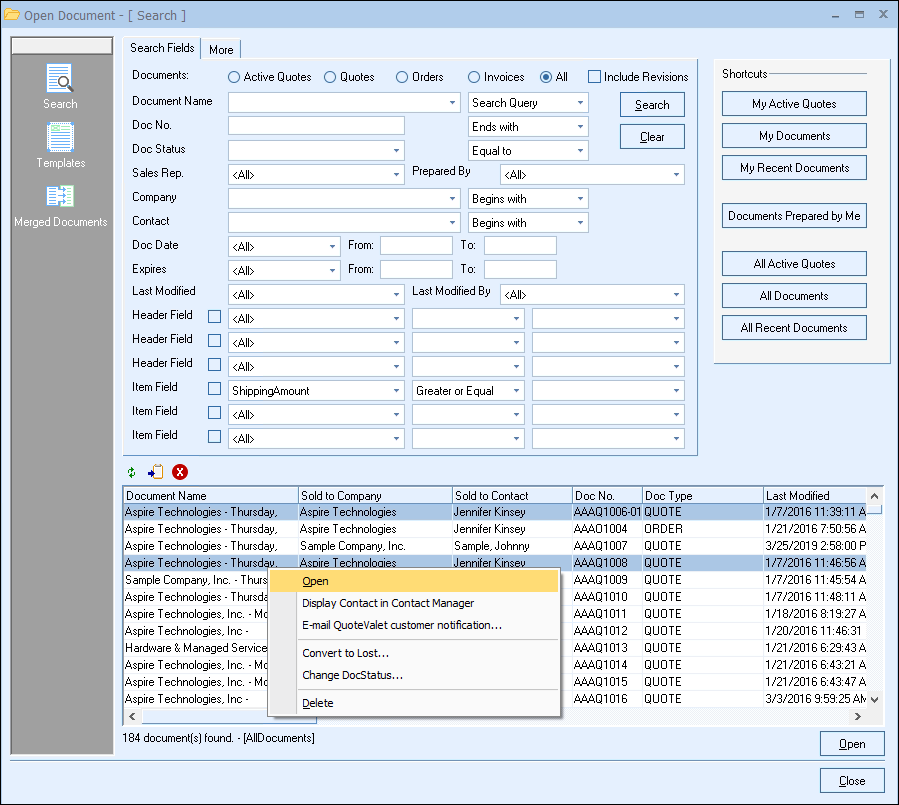Check the Item Field ShippingAmount checkbox
The width and height of the screenshot is (899, 805).
(x=214, y=389)
